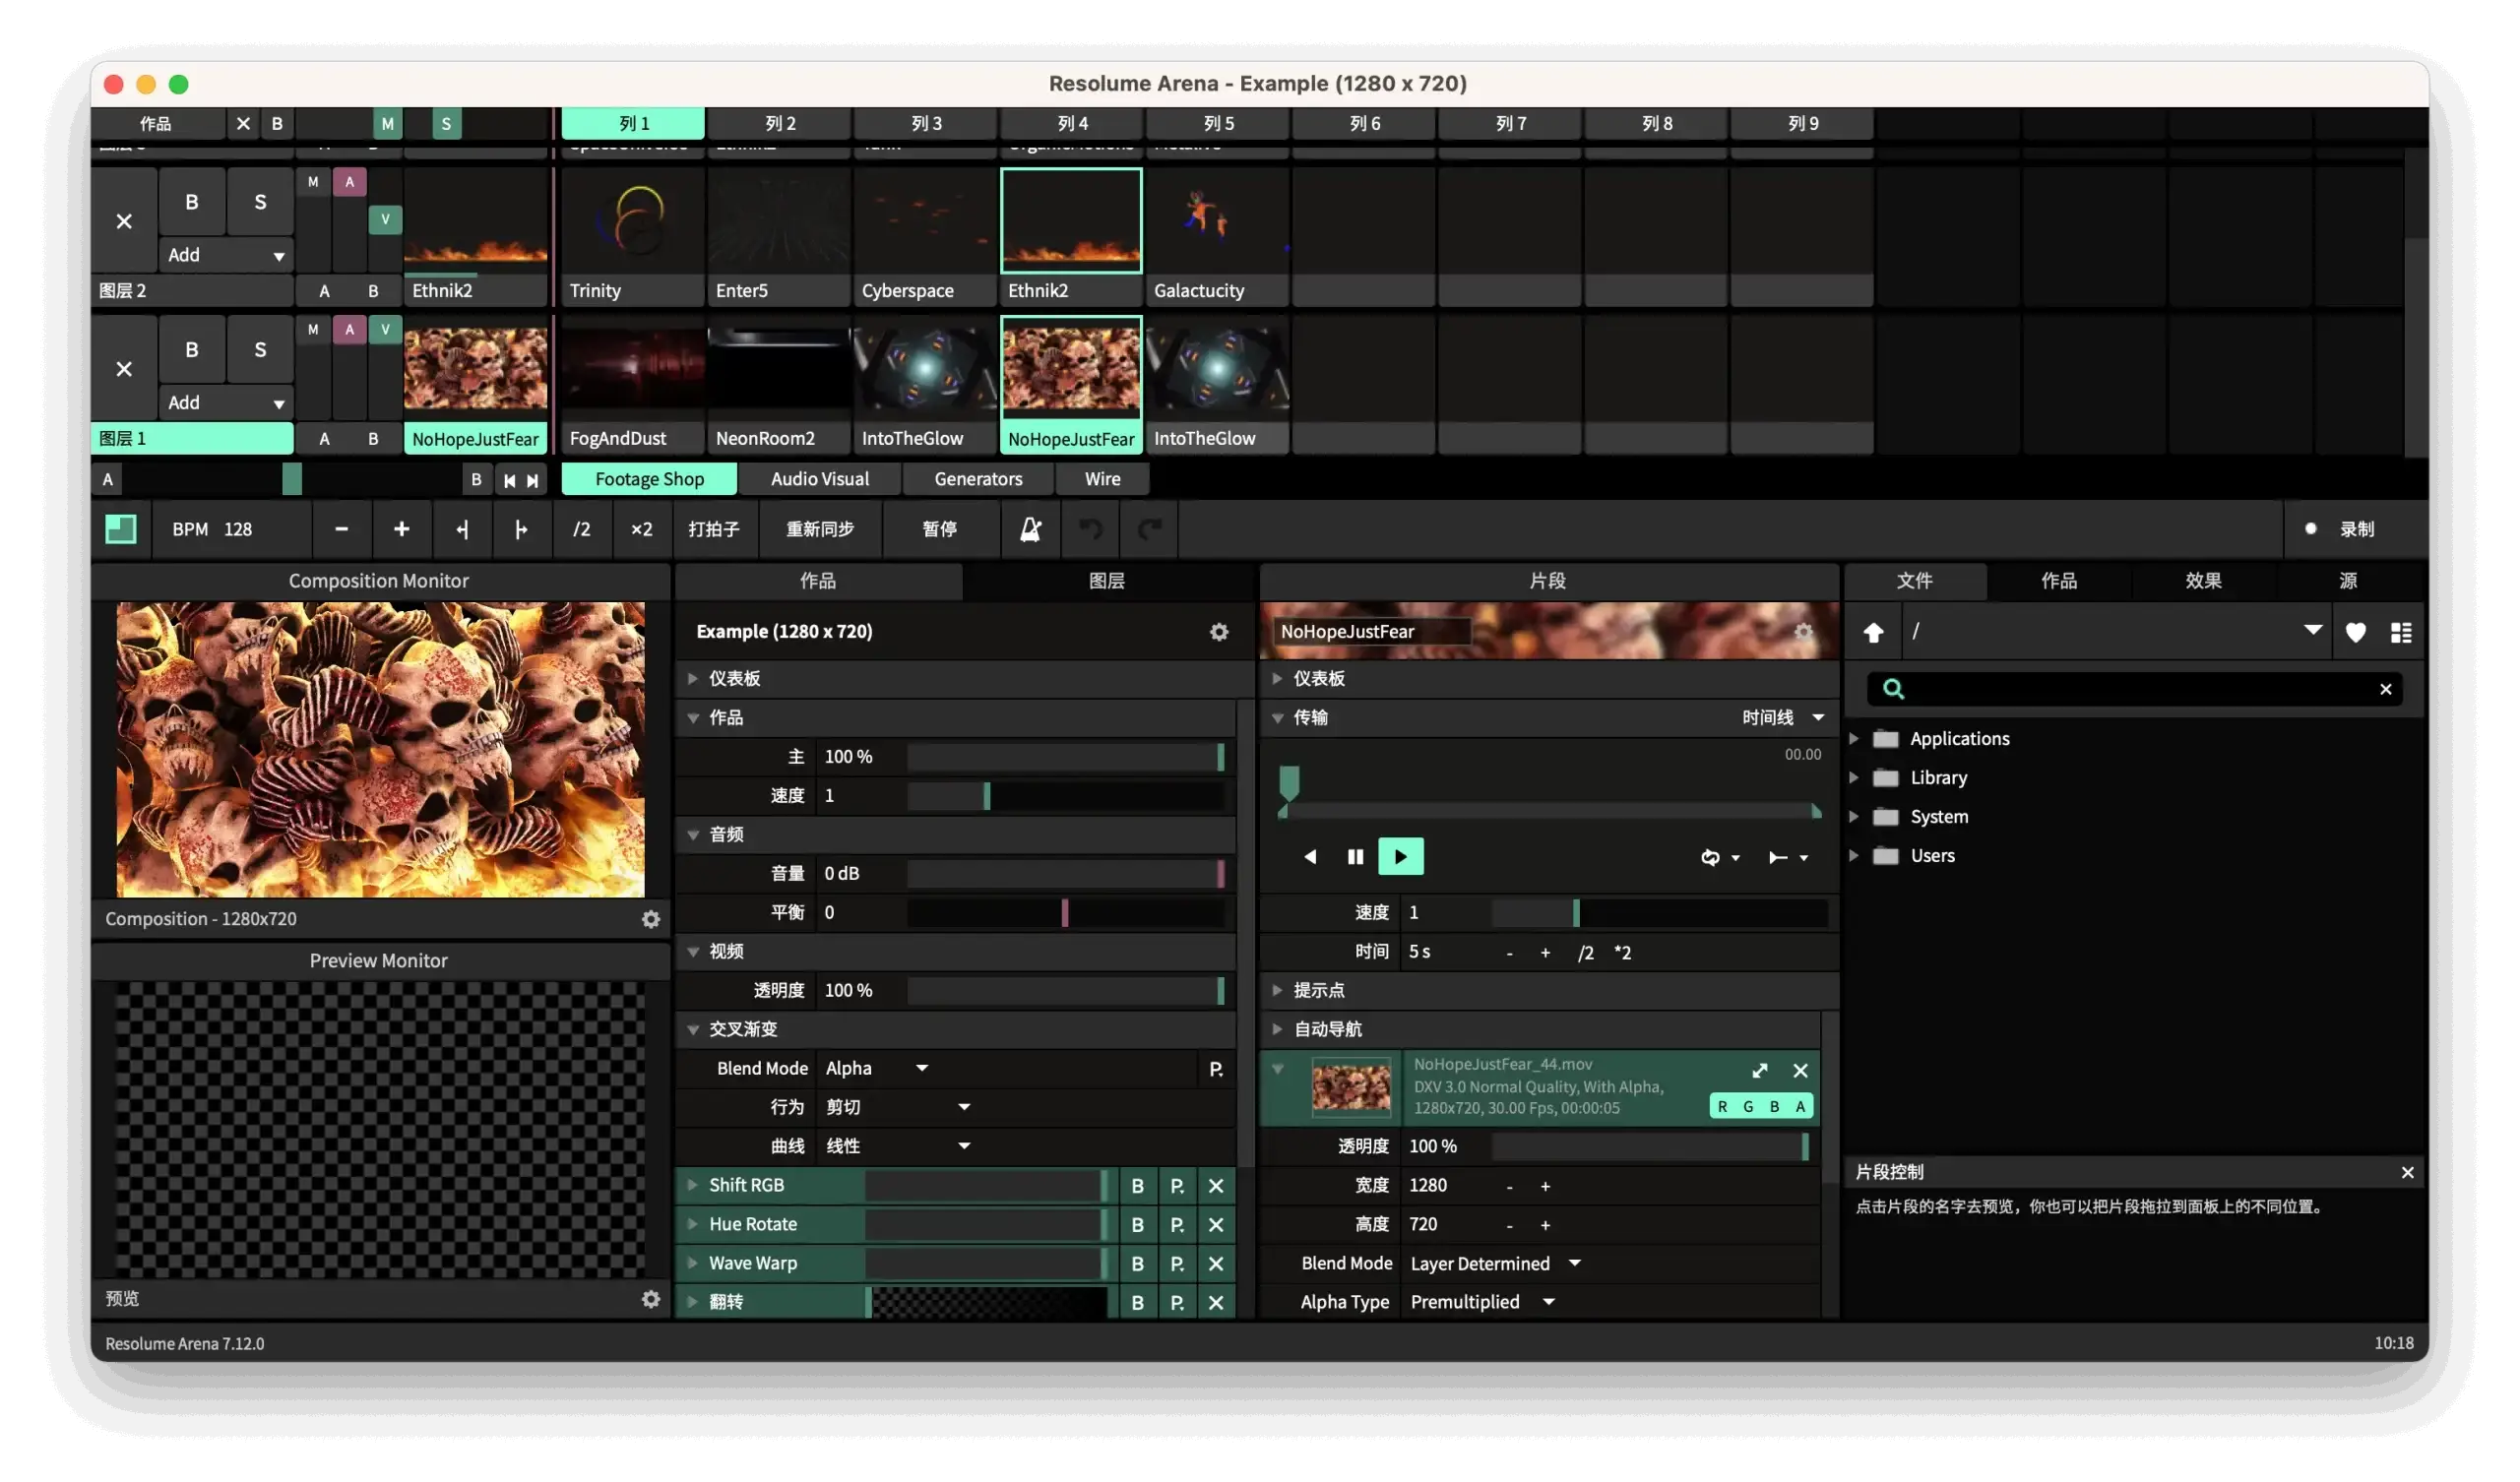The image size is (2520, 1482).
Task: Open the 图层 2 Add blend dropdown
Action: pyautogui.click(x=225, y=255)
